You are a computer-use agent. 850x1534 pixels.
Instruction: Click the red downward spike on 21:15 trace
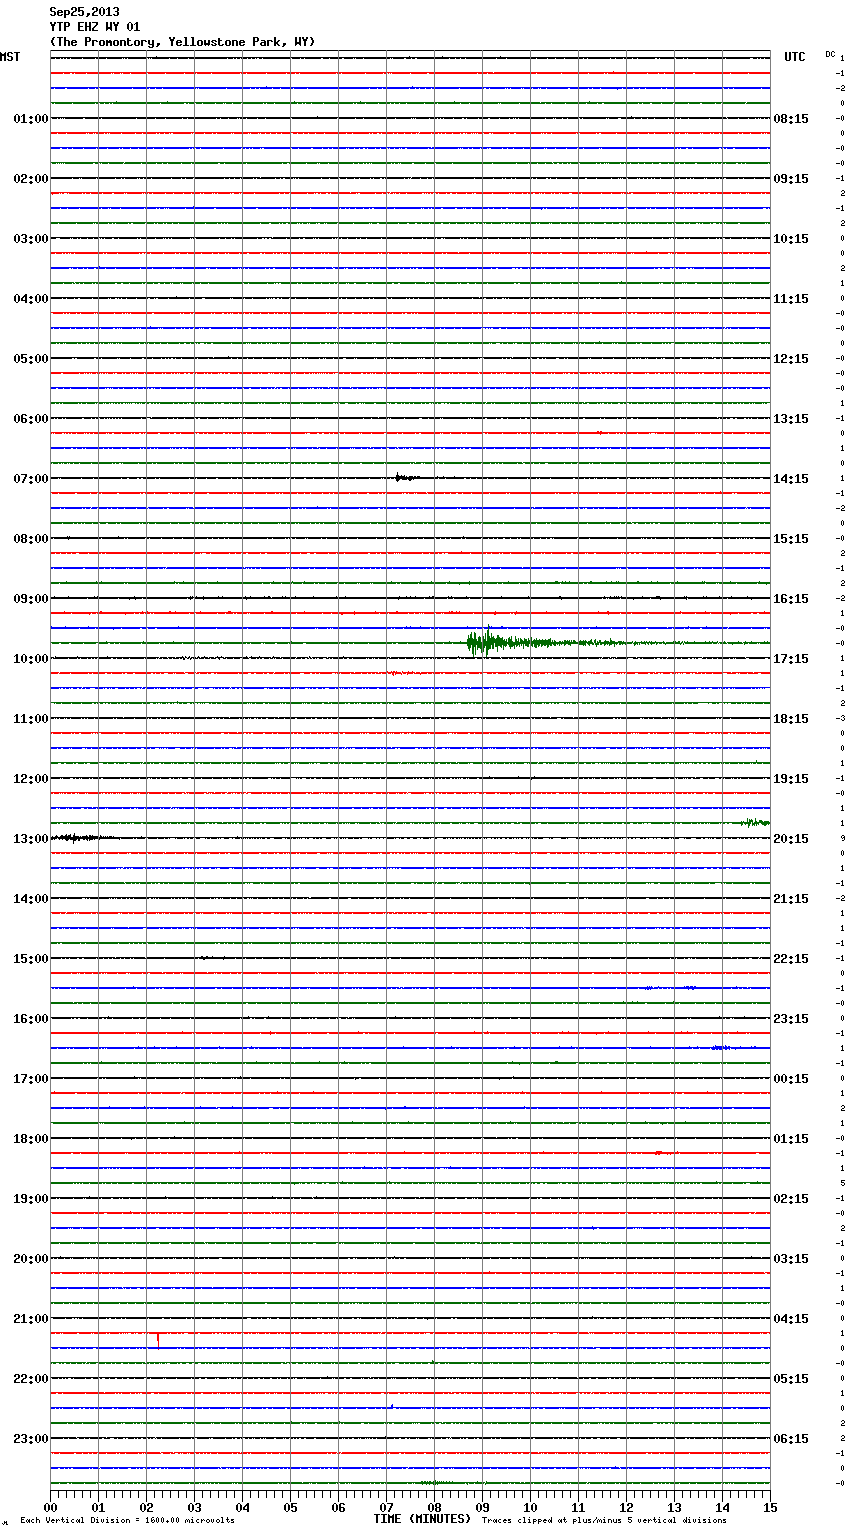(x=158, y=1340)
